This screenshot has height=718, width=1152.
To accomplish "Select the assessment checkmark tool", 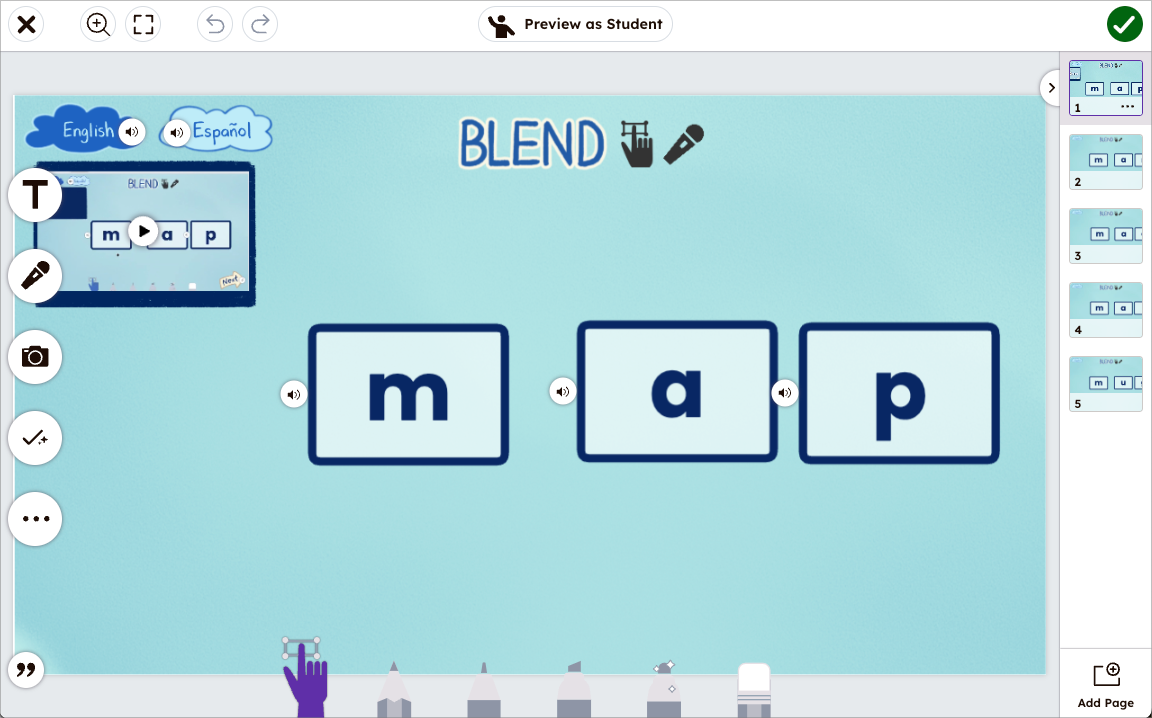I will (35, 438).
